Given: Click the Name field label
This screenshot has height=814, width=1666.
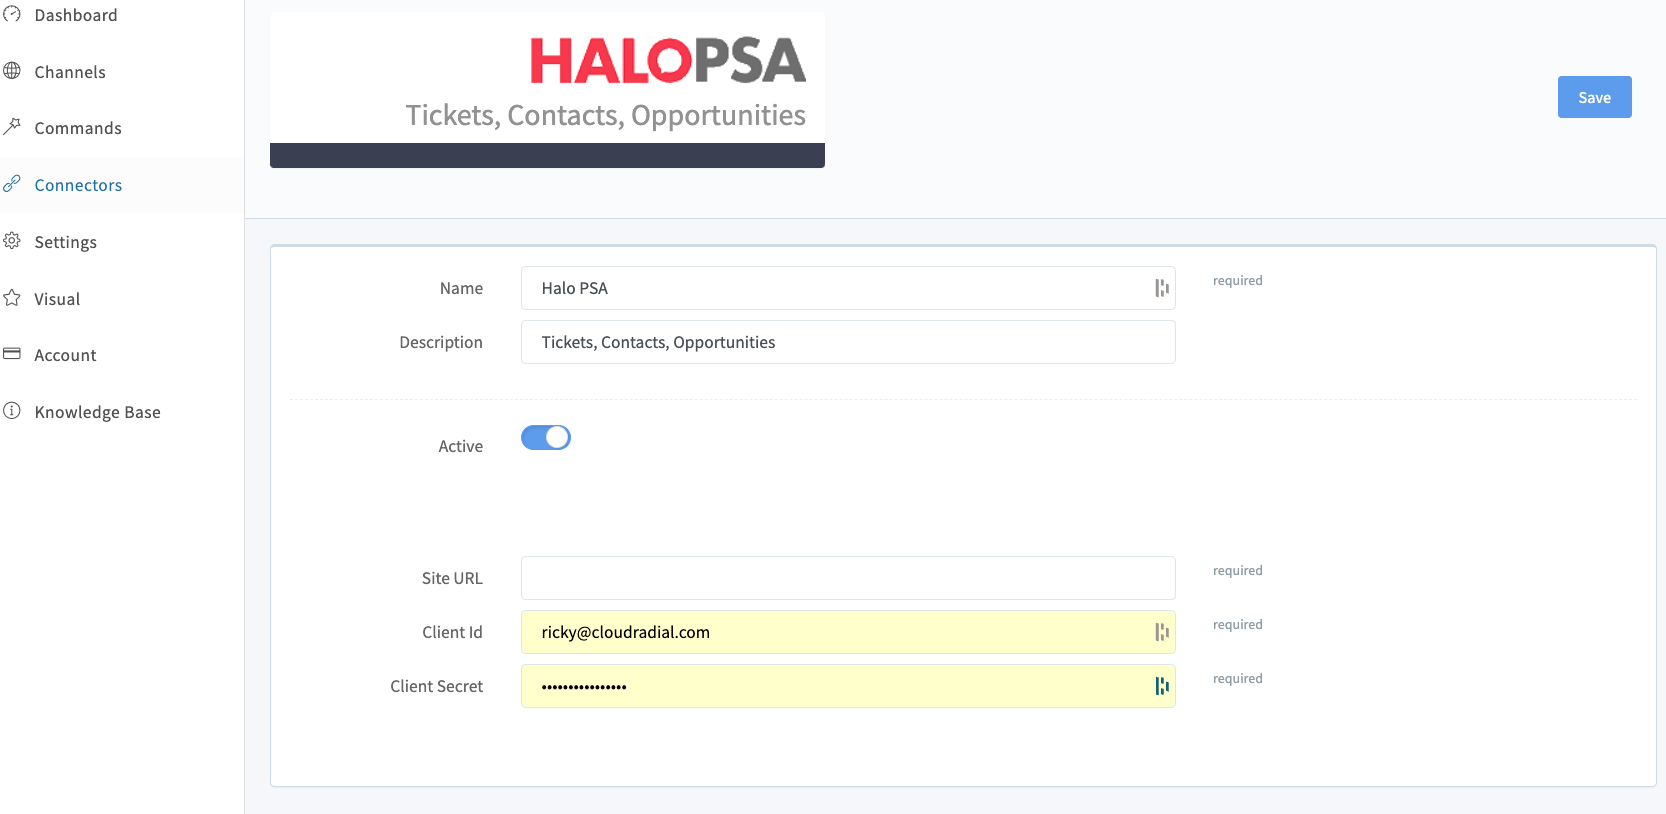Looking at the screenshot, I should pos(461,288).
